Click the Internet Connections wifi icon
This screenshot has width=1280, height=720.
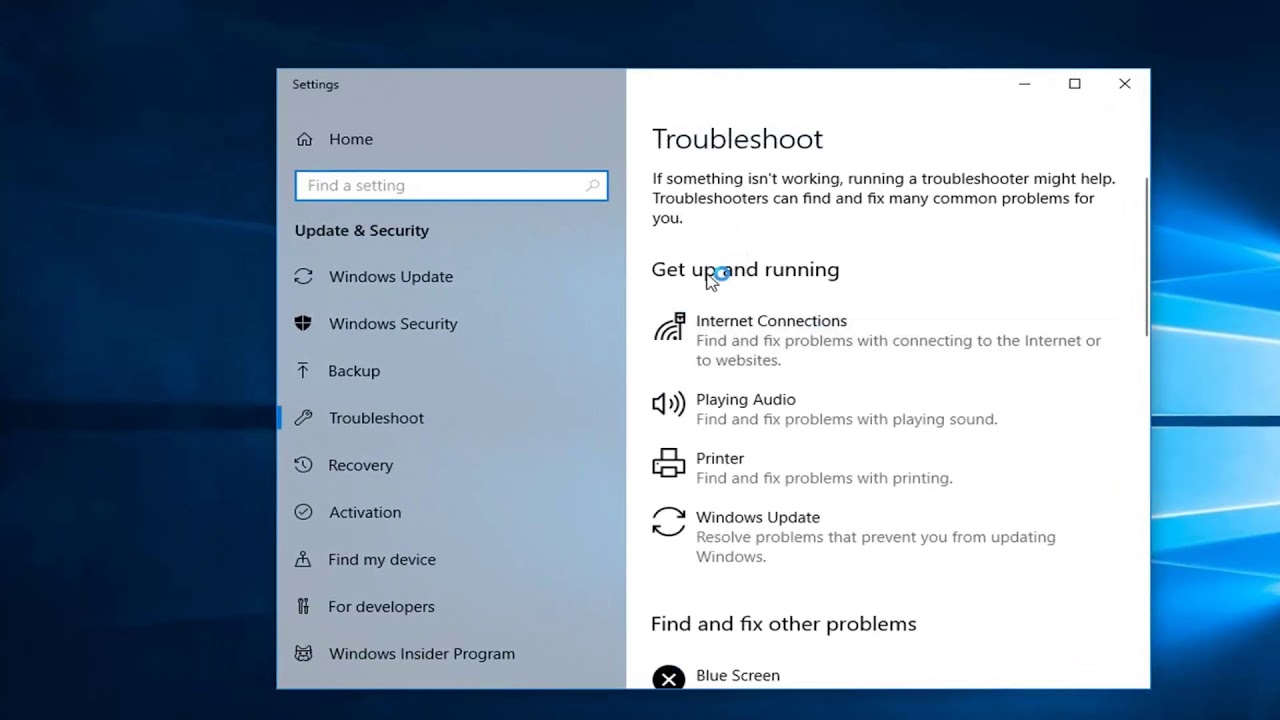coord(669,327)
